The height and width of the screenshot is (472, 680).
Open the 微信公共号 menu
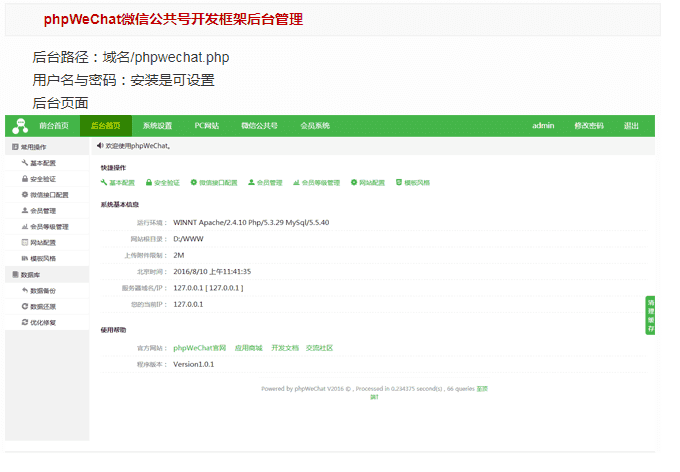(259, 126)
